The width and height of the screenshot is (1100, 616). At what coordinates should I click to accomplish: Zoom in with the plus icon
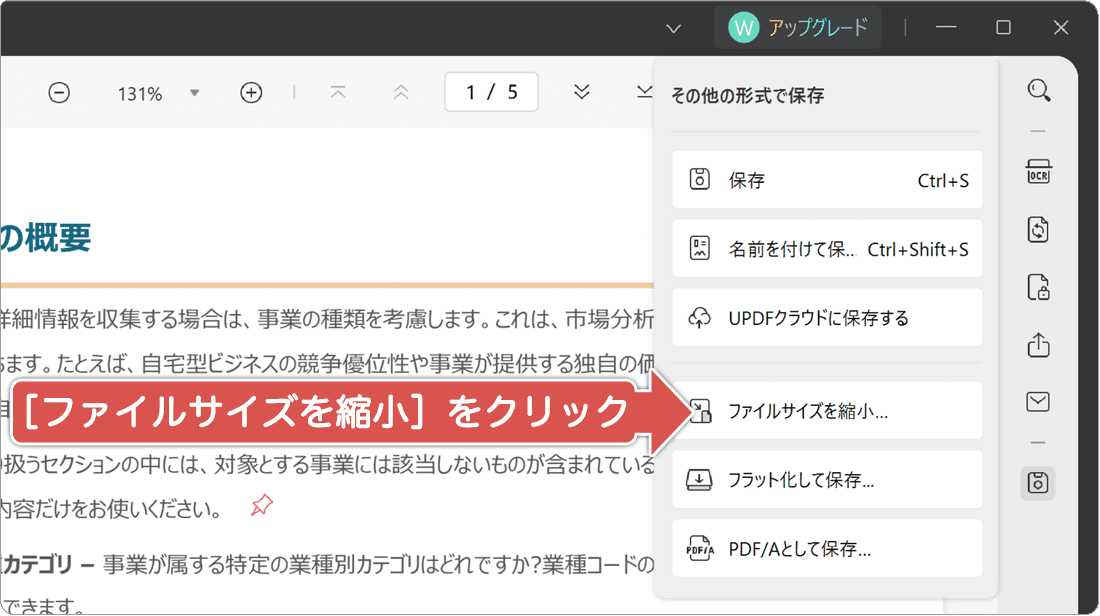(251, 92)
